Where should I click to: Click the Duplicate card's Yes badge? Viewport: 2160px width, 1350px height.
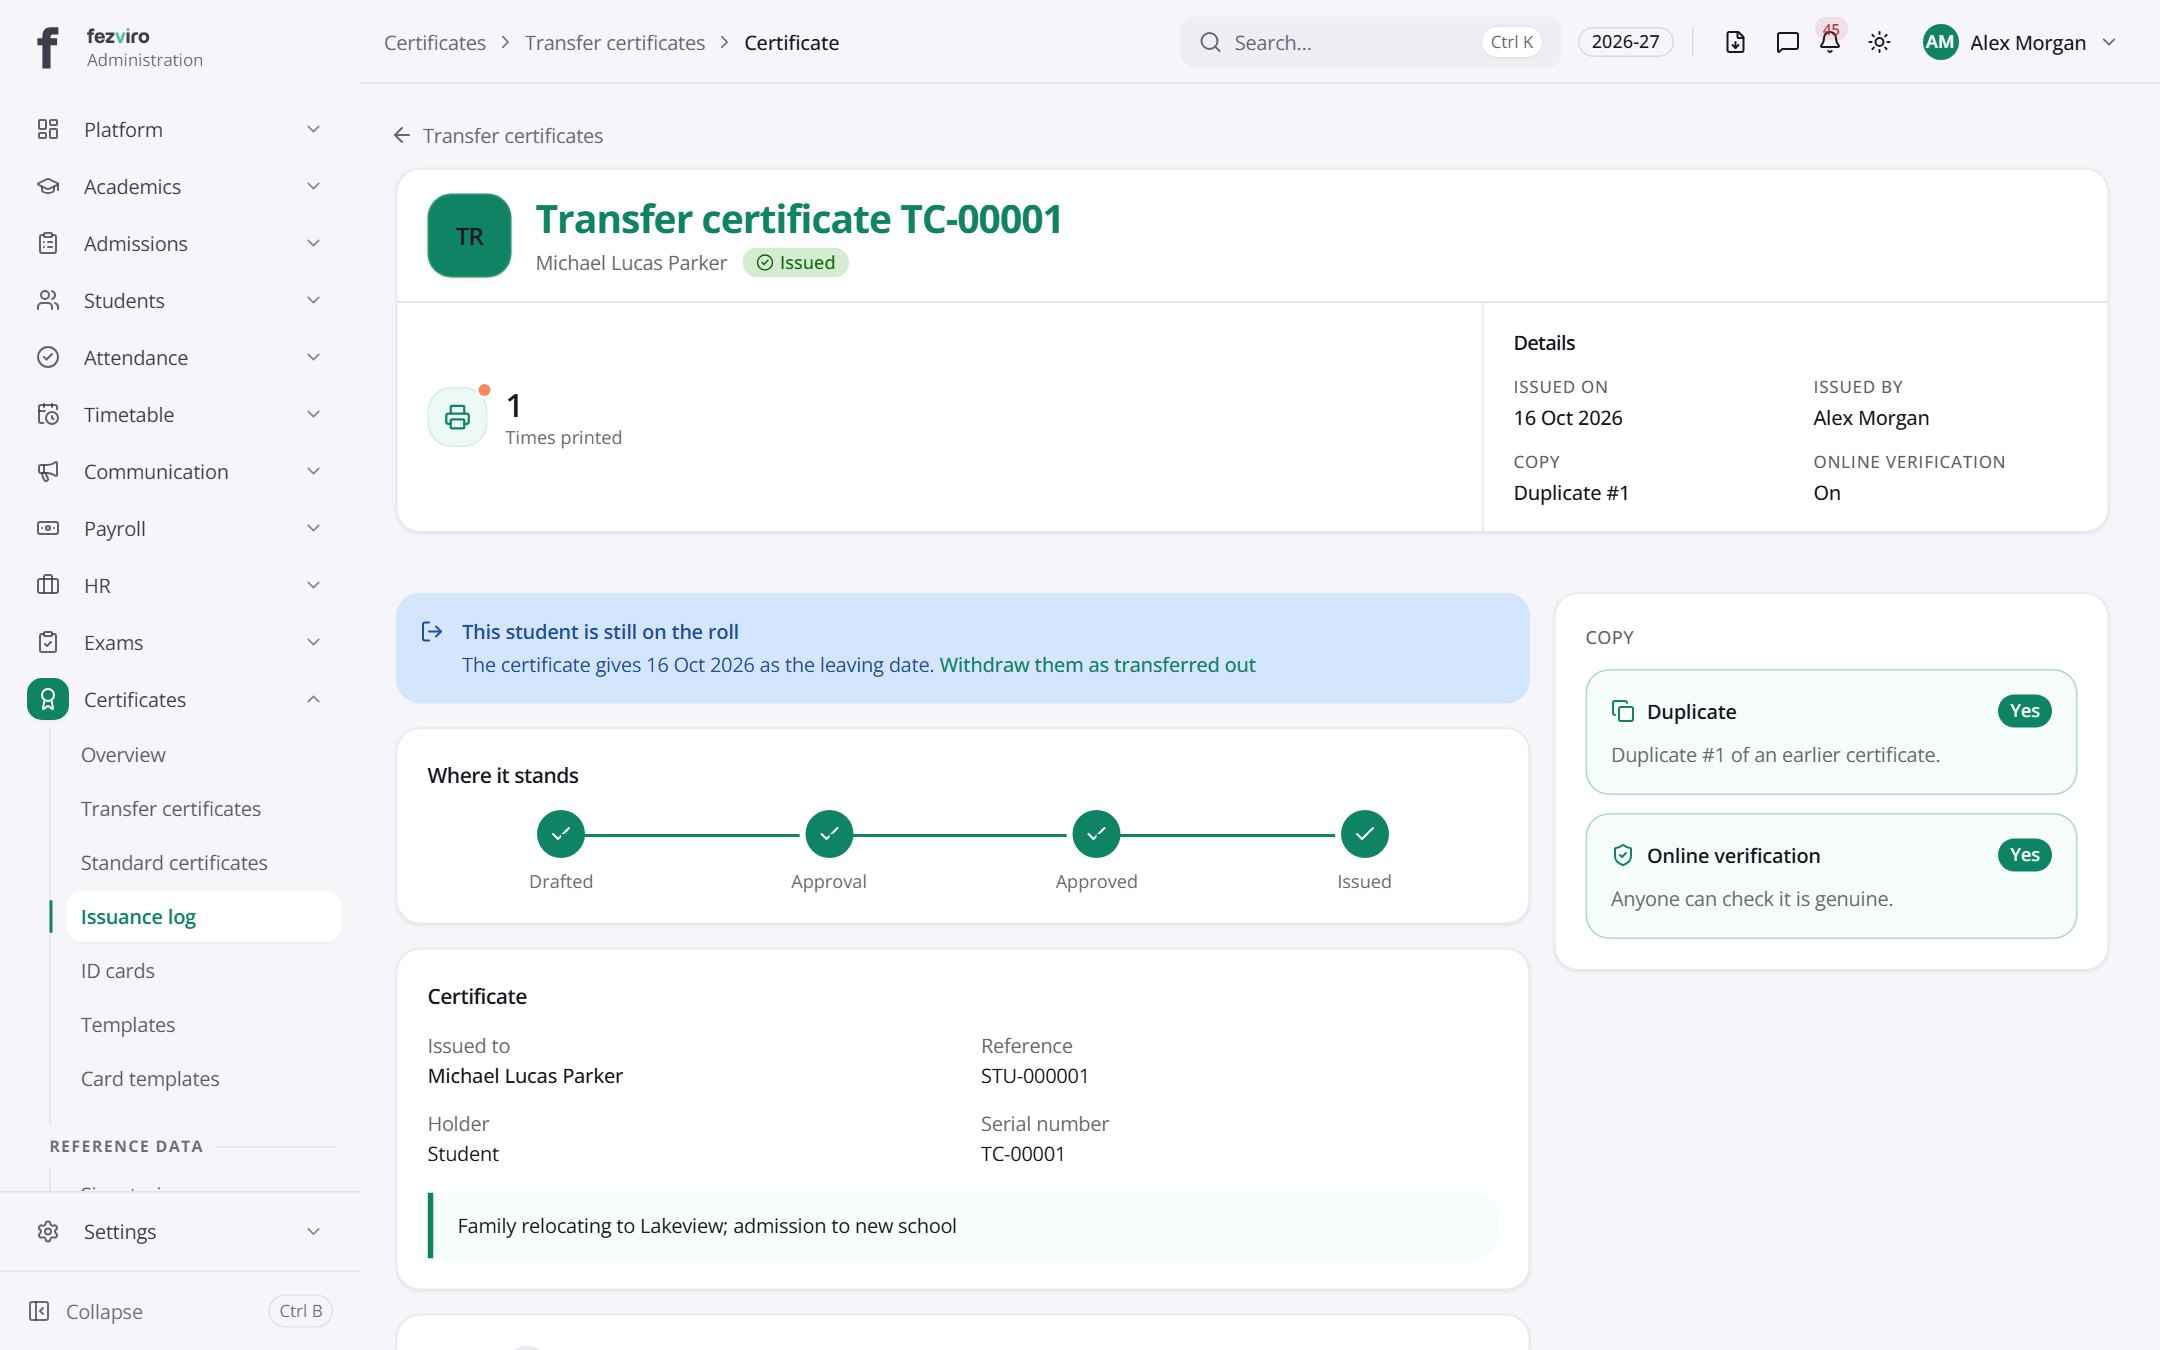(2024, 711)
